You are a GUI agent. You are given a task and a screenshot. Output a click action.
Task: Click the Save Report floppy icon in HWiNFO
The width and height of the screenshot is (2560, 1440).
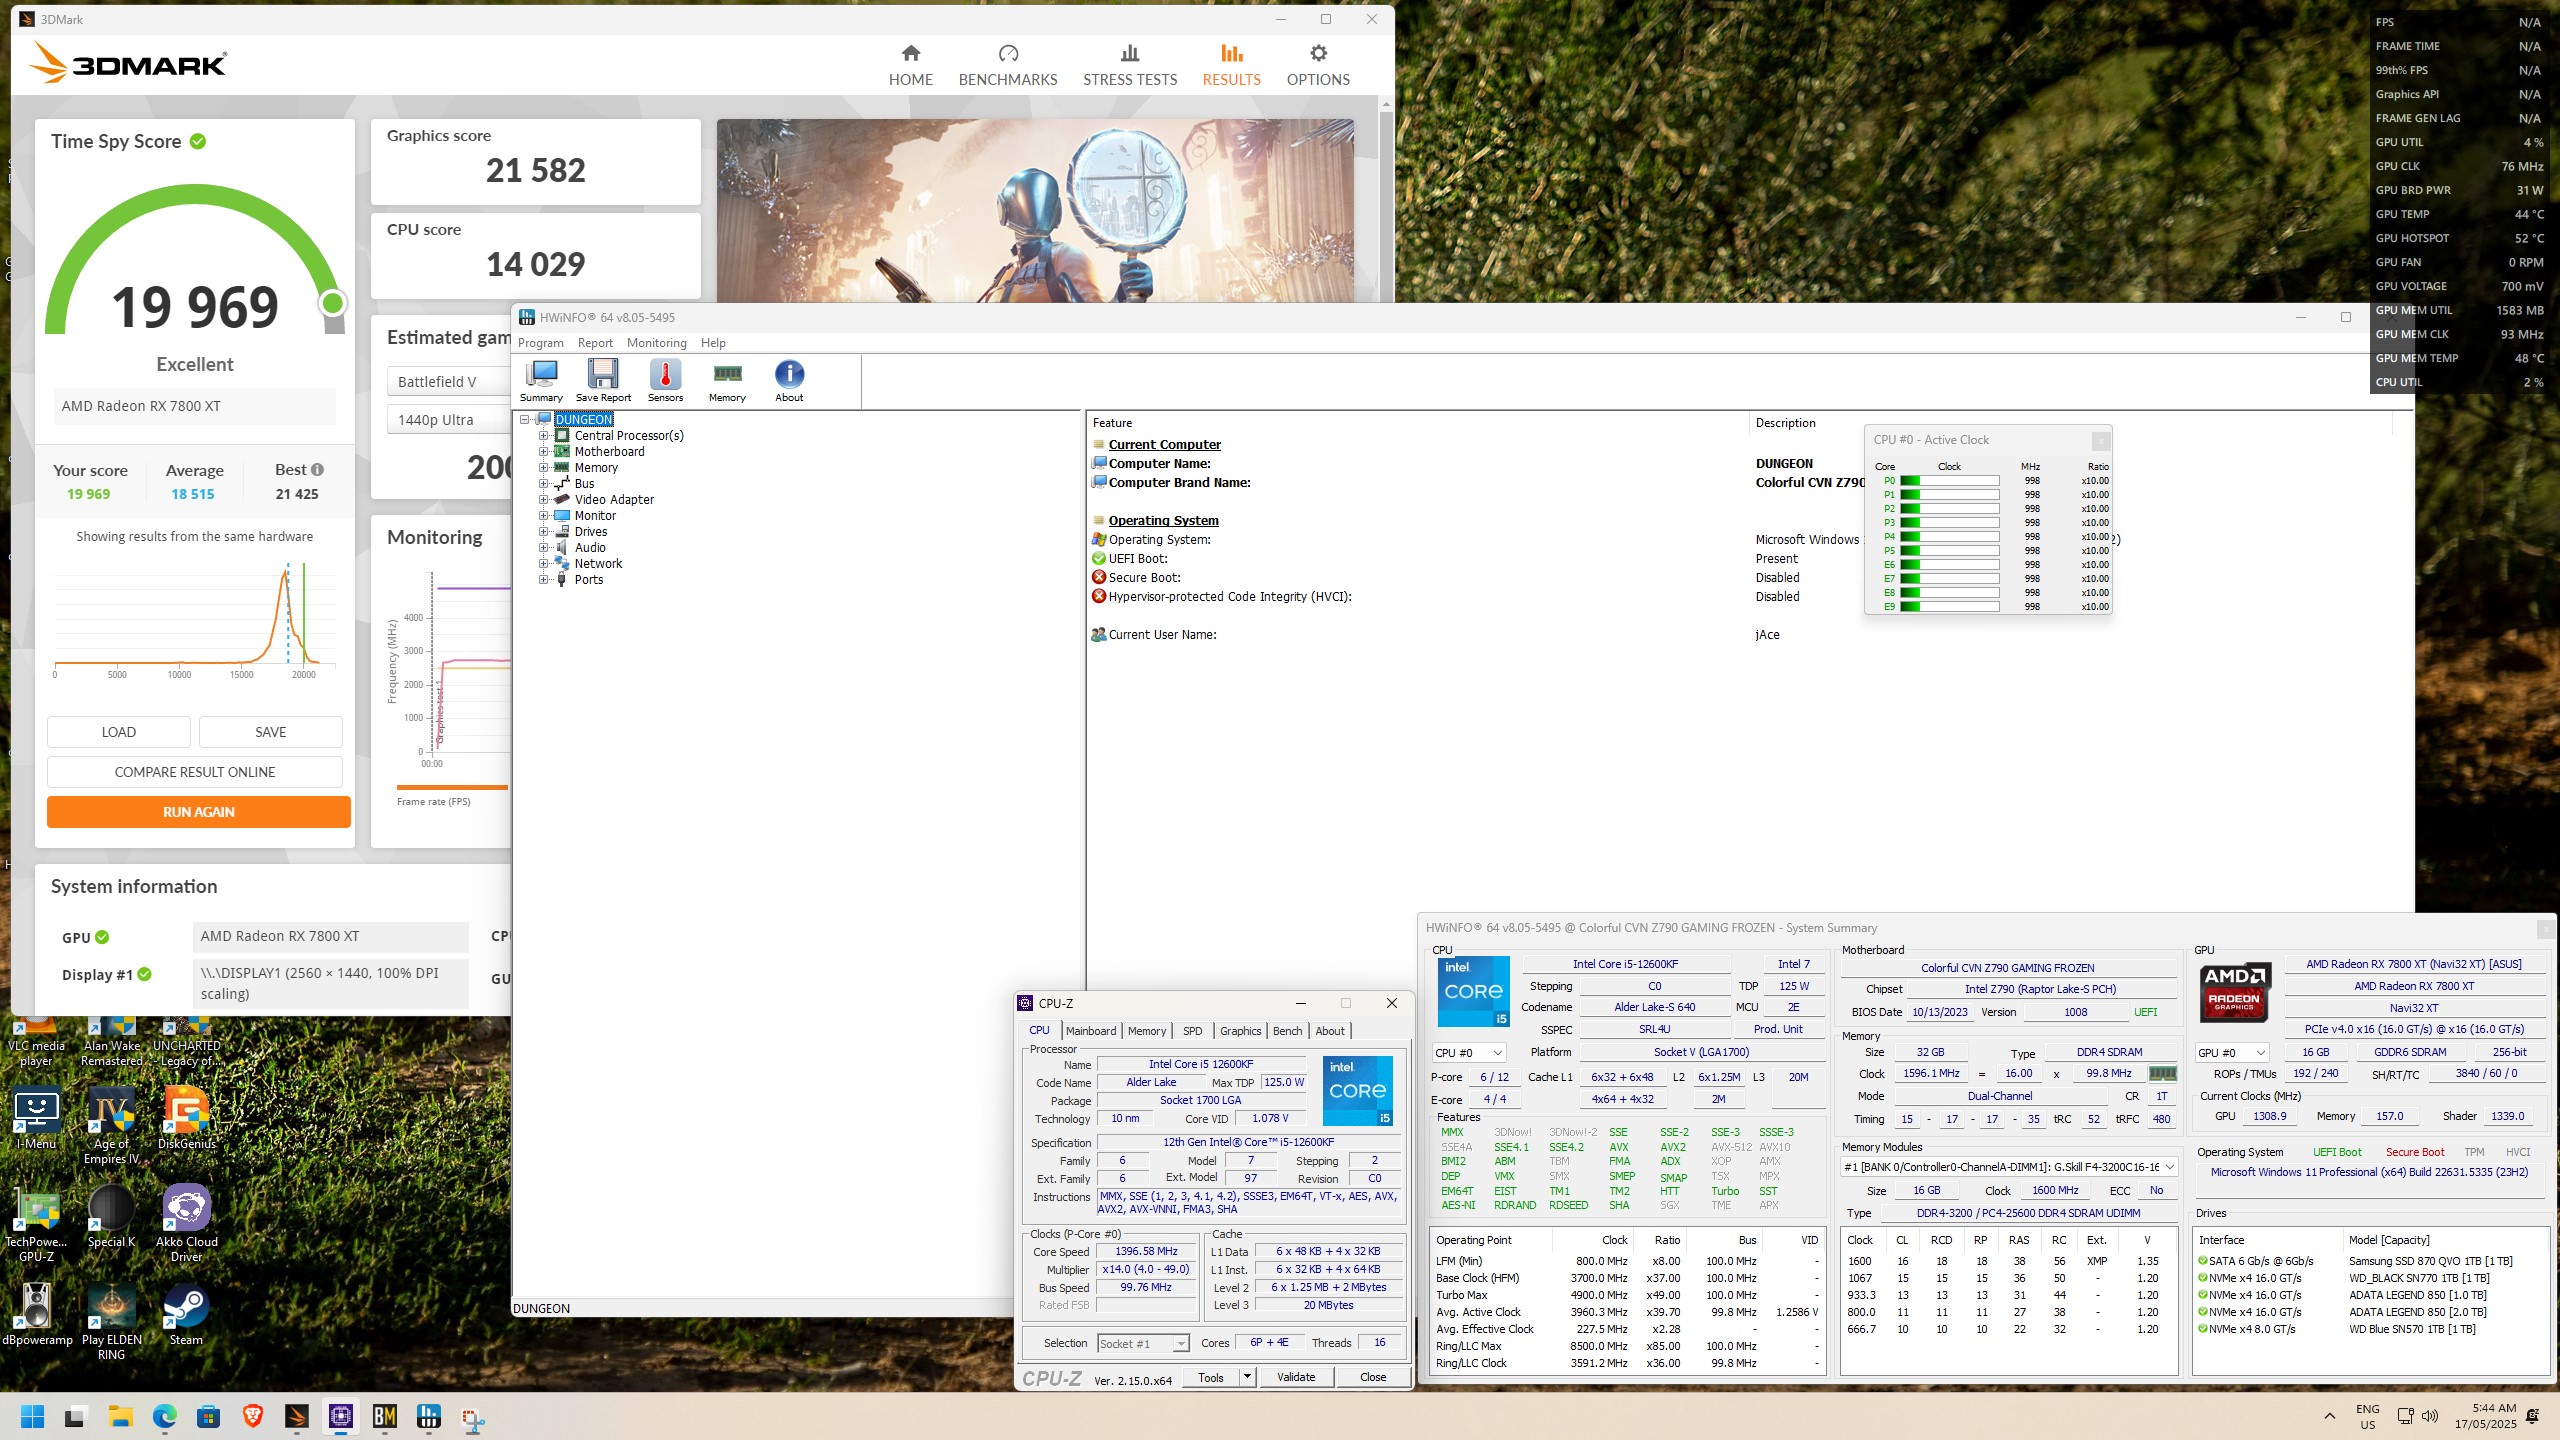click(x=603, y=381)
